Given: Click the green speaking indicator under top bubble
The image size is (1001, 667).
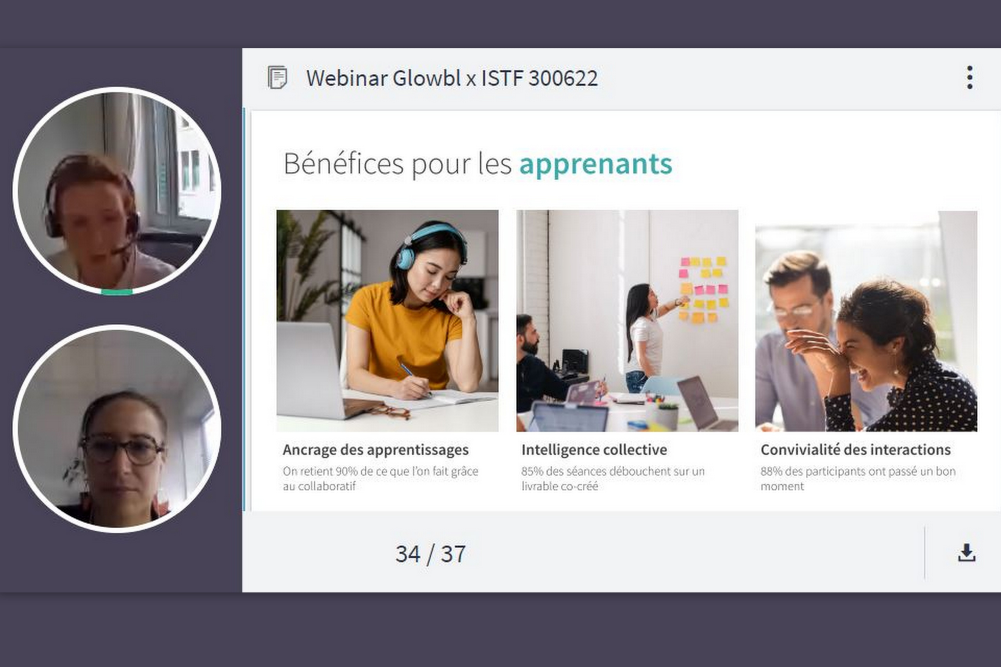Looking at the screenshot, I should point(117,292).
